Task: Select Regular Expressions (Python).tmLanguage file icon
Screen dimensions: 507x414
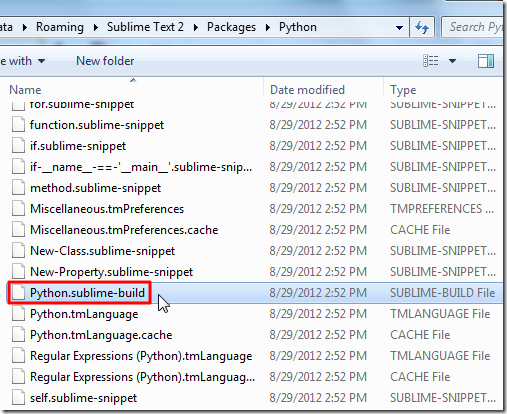Action: [18, 356]
